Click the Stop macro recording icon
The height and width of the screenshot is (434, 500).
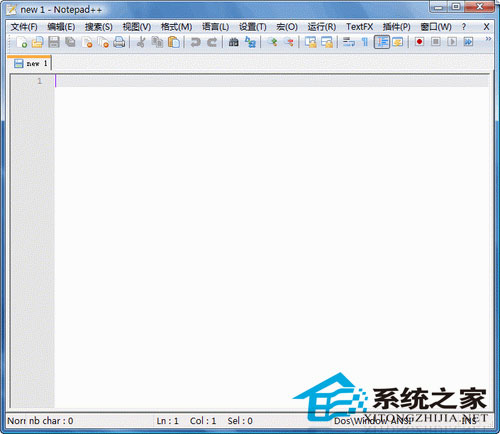click(436, 42)
